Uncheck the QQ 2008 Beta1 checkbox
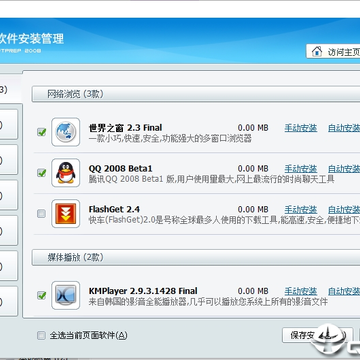Image resolution: width=360 pixels, height=360 pixels. [41, 173]
